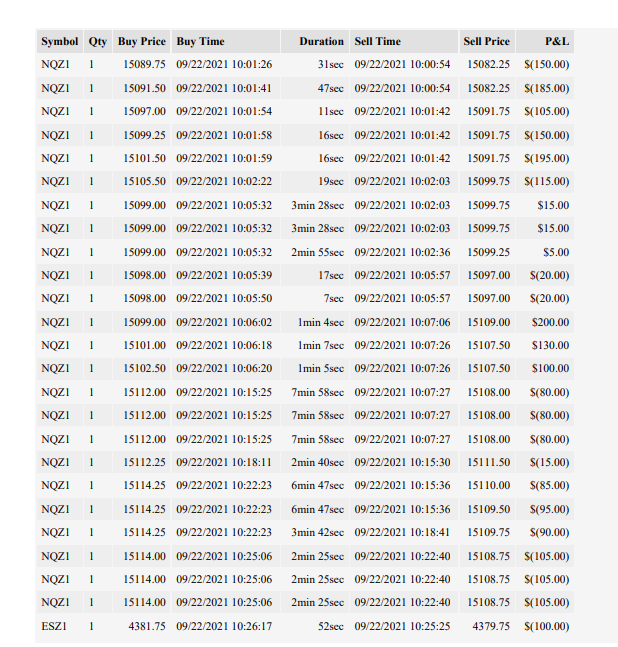618x647 pixels.
Task: Click the Duration column header
Action: coord(315,41)
